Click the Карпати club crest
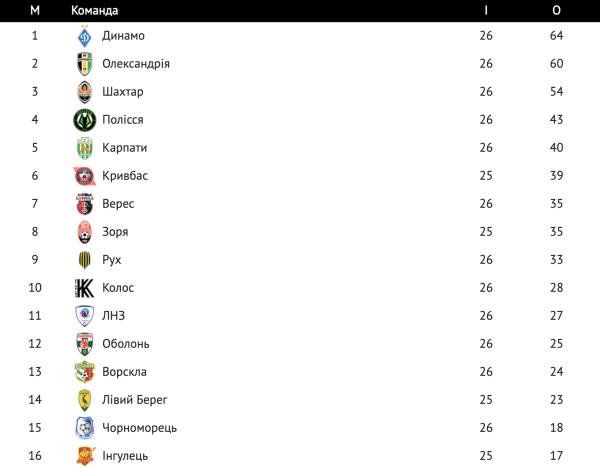 [85, 148]
